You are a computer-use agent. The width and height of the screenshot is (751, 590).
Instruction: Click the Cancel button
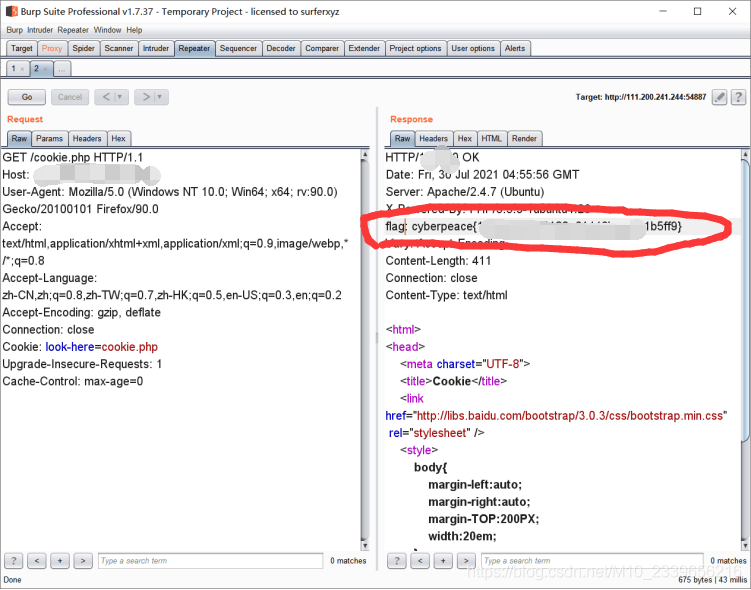point(70,97)
